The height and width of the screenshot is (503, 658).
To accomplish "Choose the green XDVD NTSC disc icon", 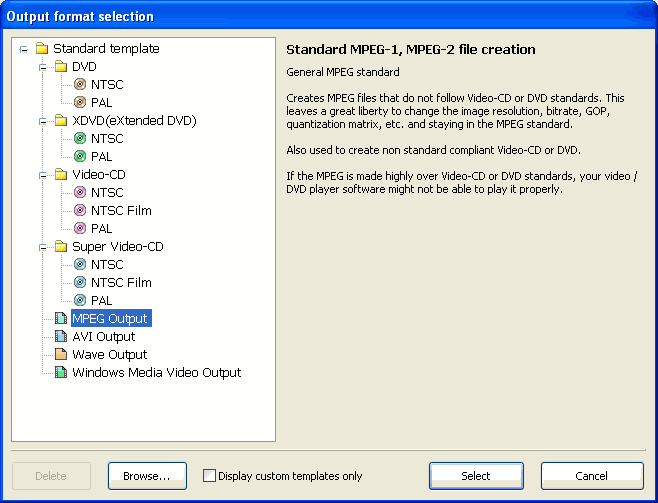I will click(x=80, y=138).
